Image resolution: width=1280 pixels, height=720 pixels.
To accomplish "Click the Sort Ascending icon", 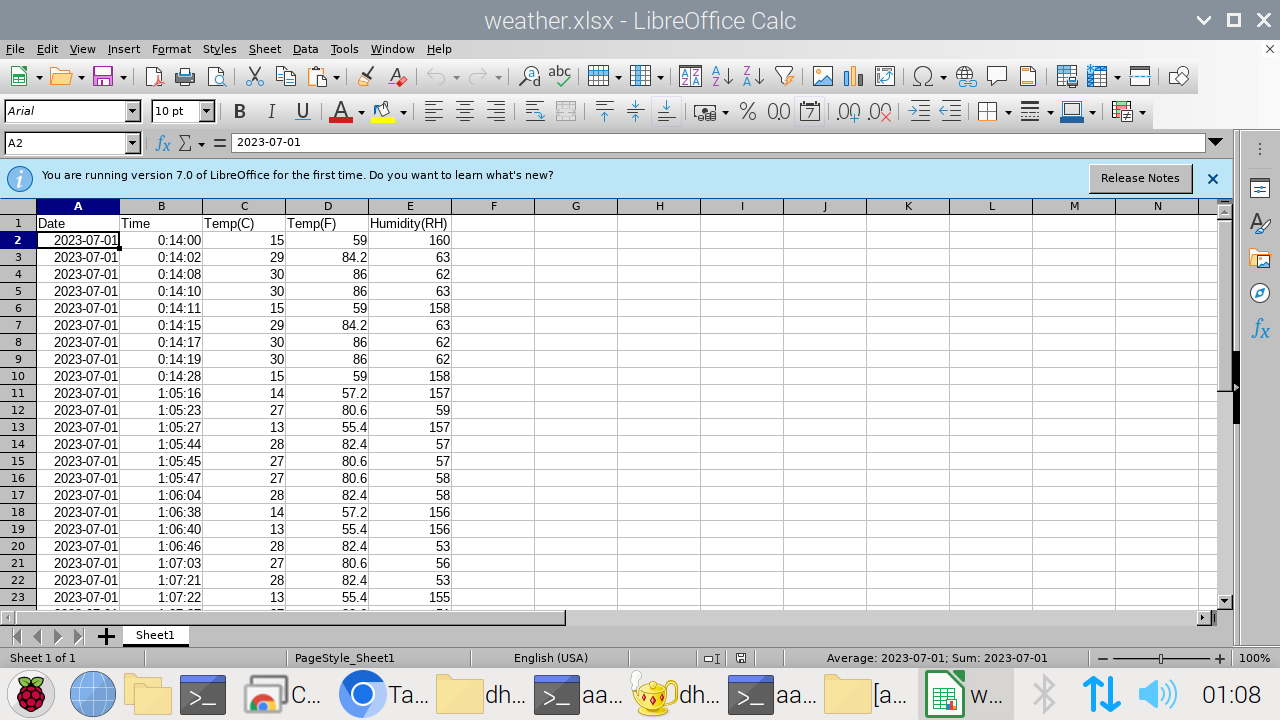I will point(722,77).
